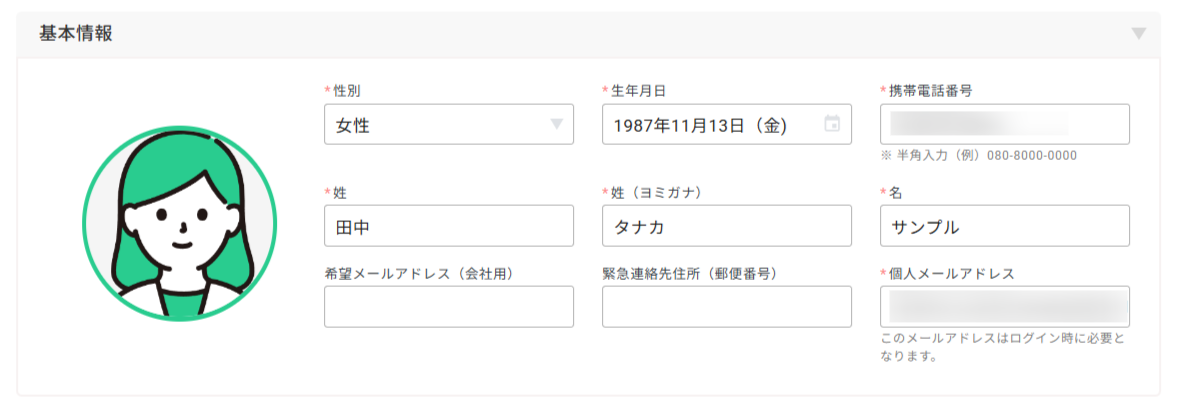The height and width of the screenshot is (402, 1185).
Task: Click the 姓(ヨミガナ) field containing タナカ
Action: pos(726,225)
